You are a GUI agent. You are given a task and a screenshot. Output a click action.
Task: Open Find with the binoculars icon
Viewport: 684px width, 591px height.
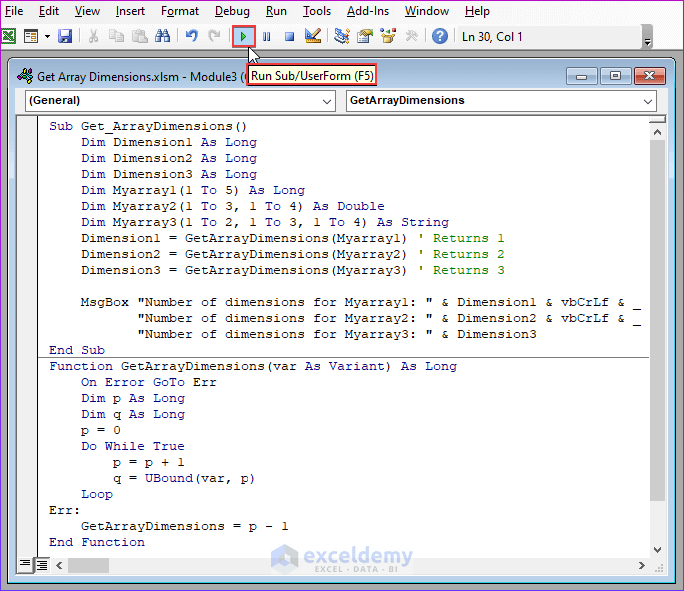162,36
